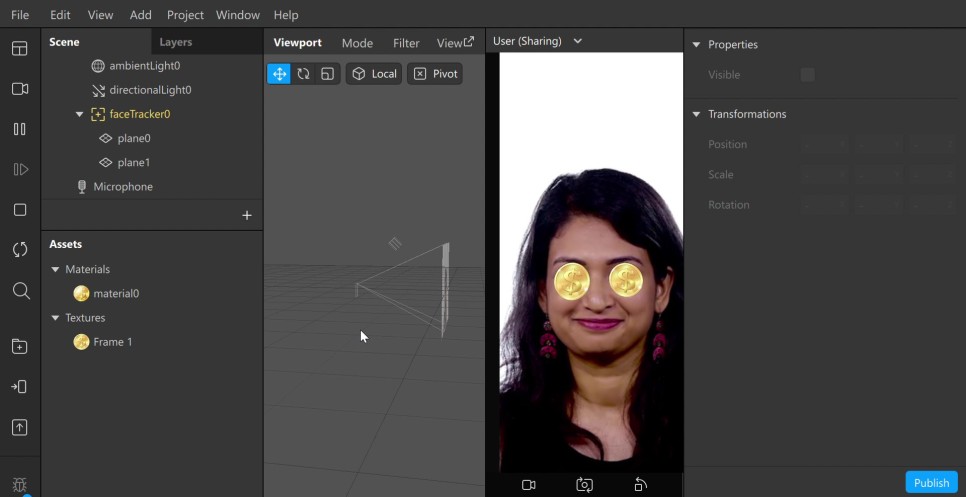Switch to the Scene tab

[64, 42]
